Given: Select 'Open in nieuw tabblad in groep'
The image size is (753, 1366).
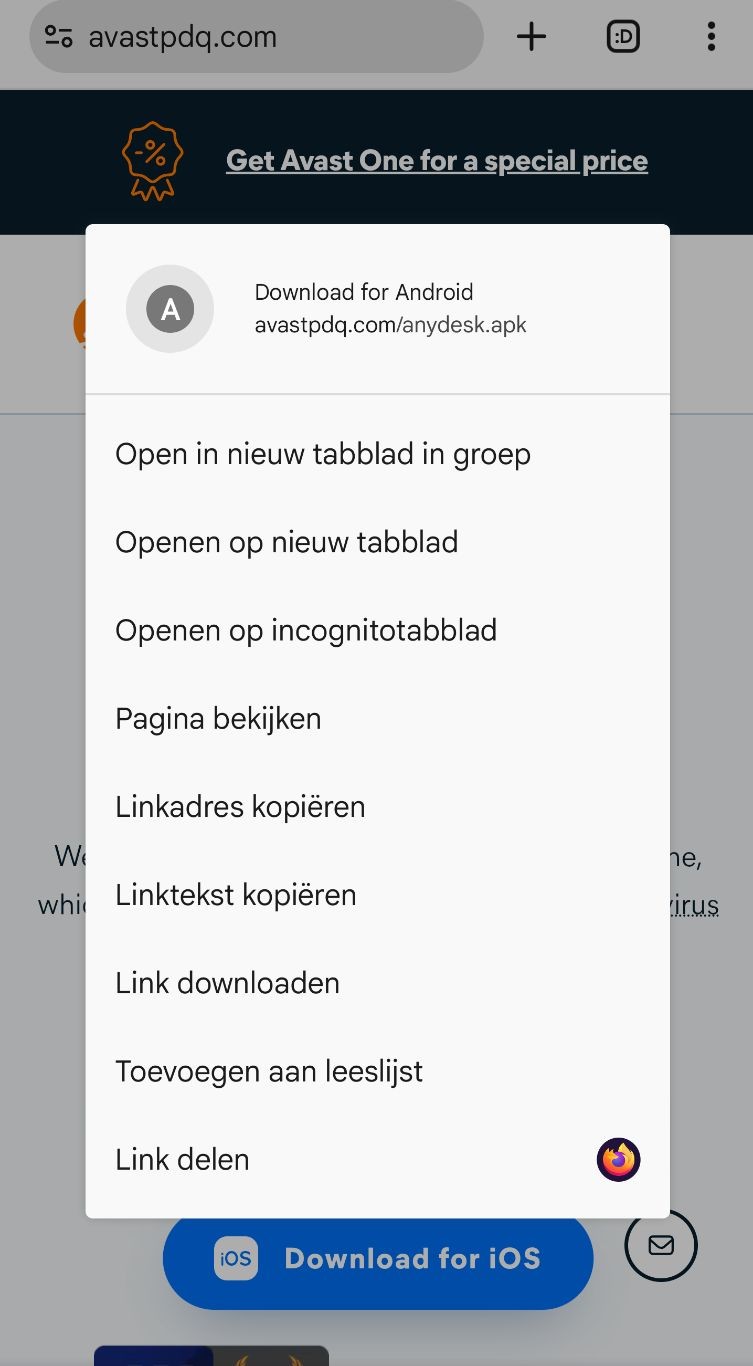Looking at the screenshot, I should (x=378, y=454).
